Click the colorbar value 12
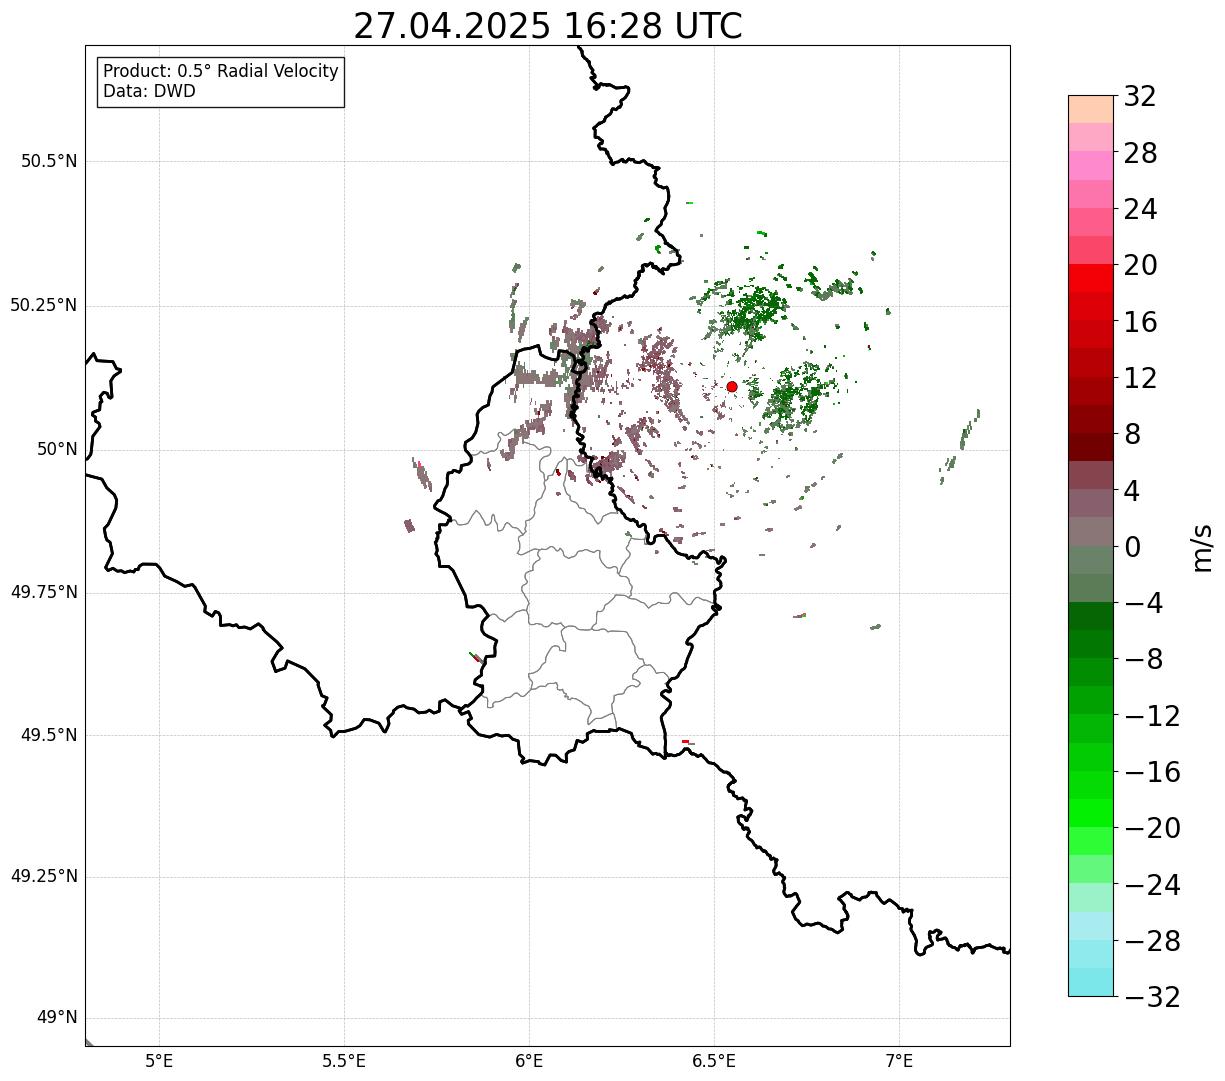This screenshot has height=1081, width=1225. point(1140,378)
